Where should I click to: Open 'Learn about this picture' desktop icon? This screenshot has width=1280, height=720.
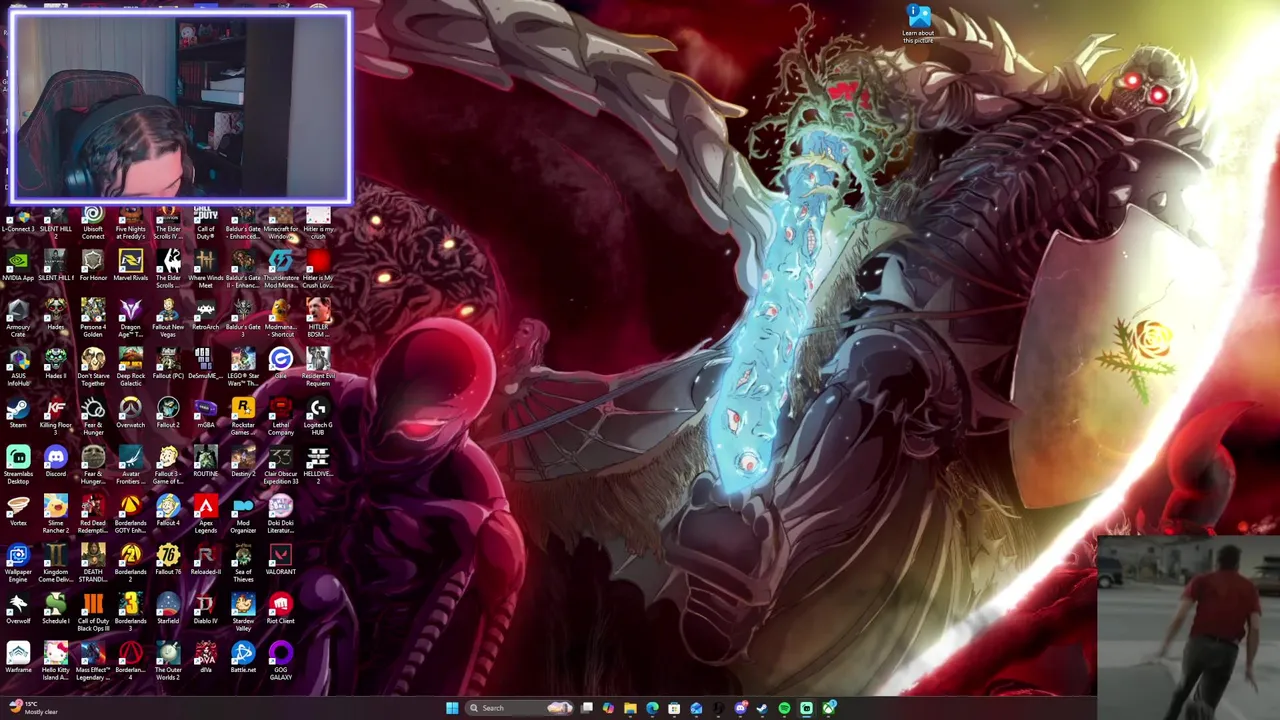pyautogui.click(x=918, y=24)
